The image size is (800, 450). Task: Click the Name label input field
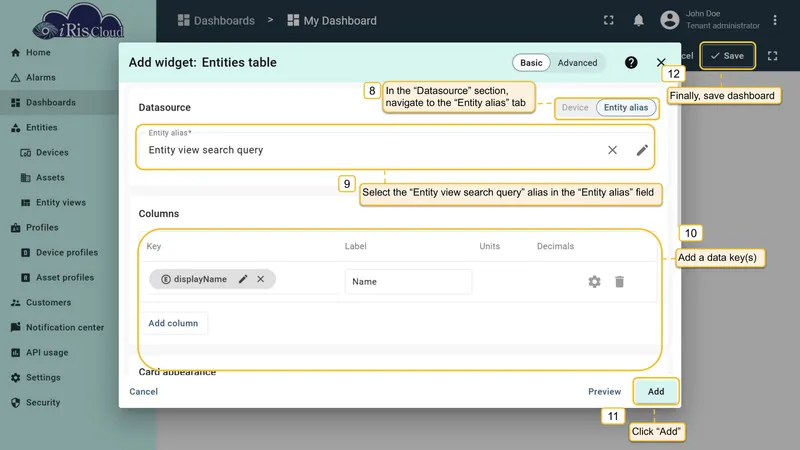pos(408,282)
